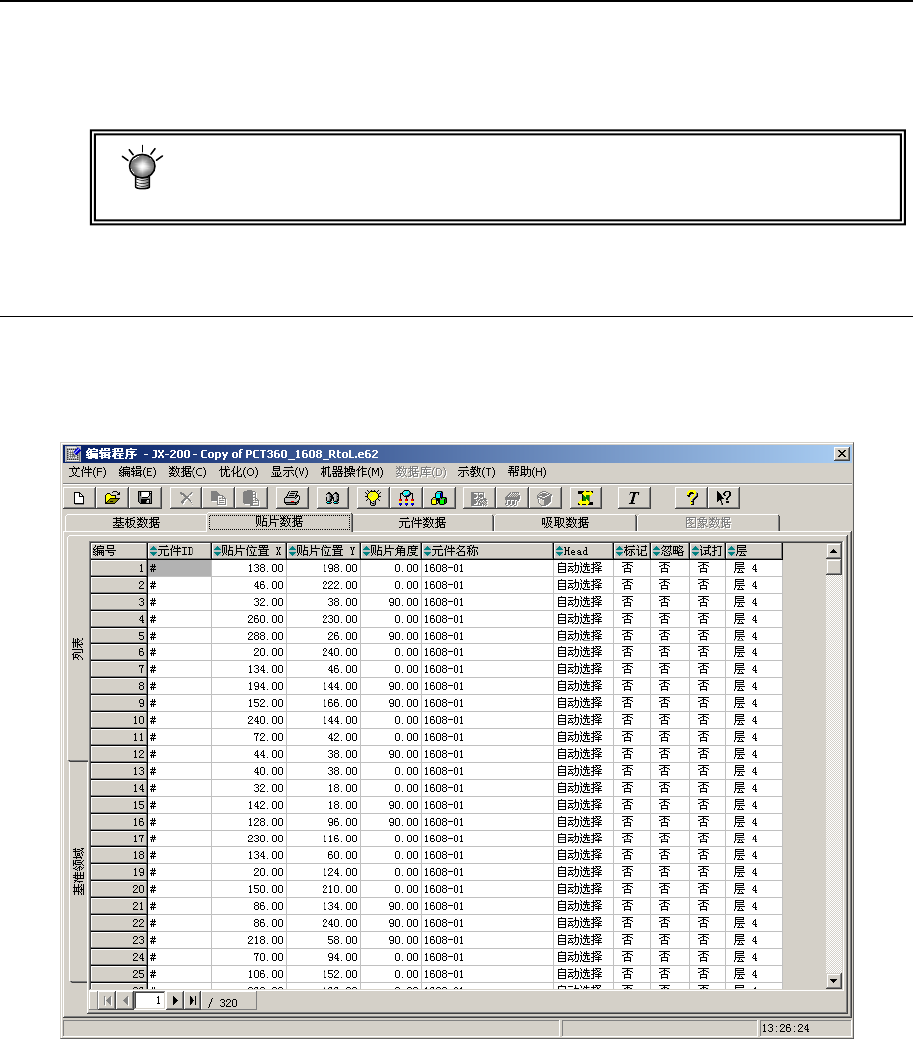Switch to the 元件数据 tab
913x1039 pixels.
[x=422, y=523]
